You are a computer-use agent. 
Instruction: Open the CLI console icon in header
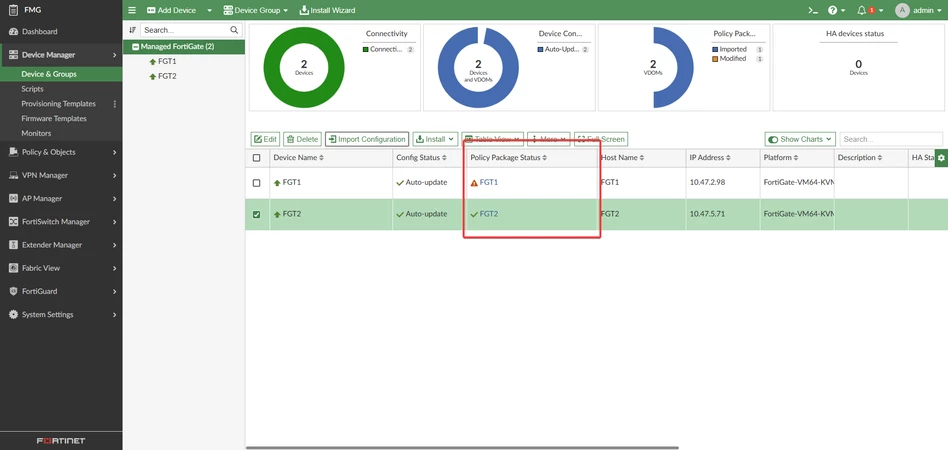(814, 10)
